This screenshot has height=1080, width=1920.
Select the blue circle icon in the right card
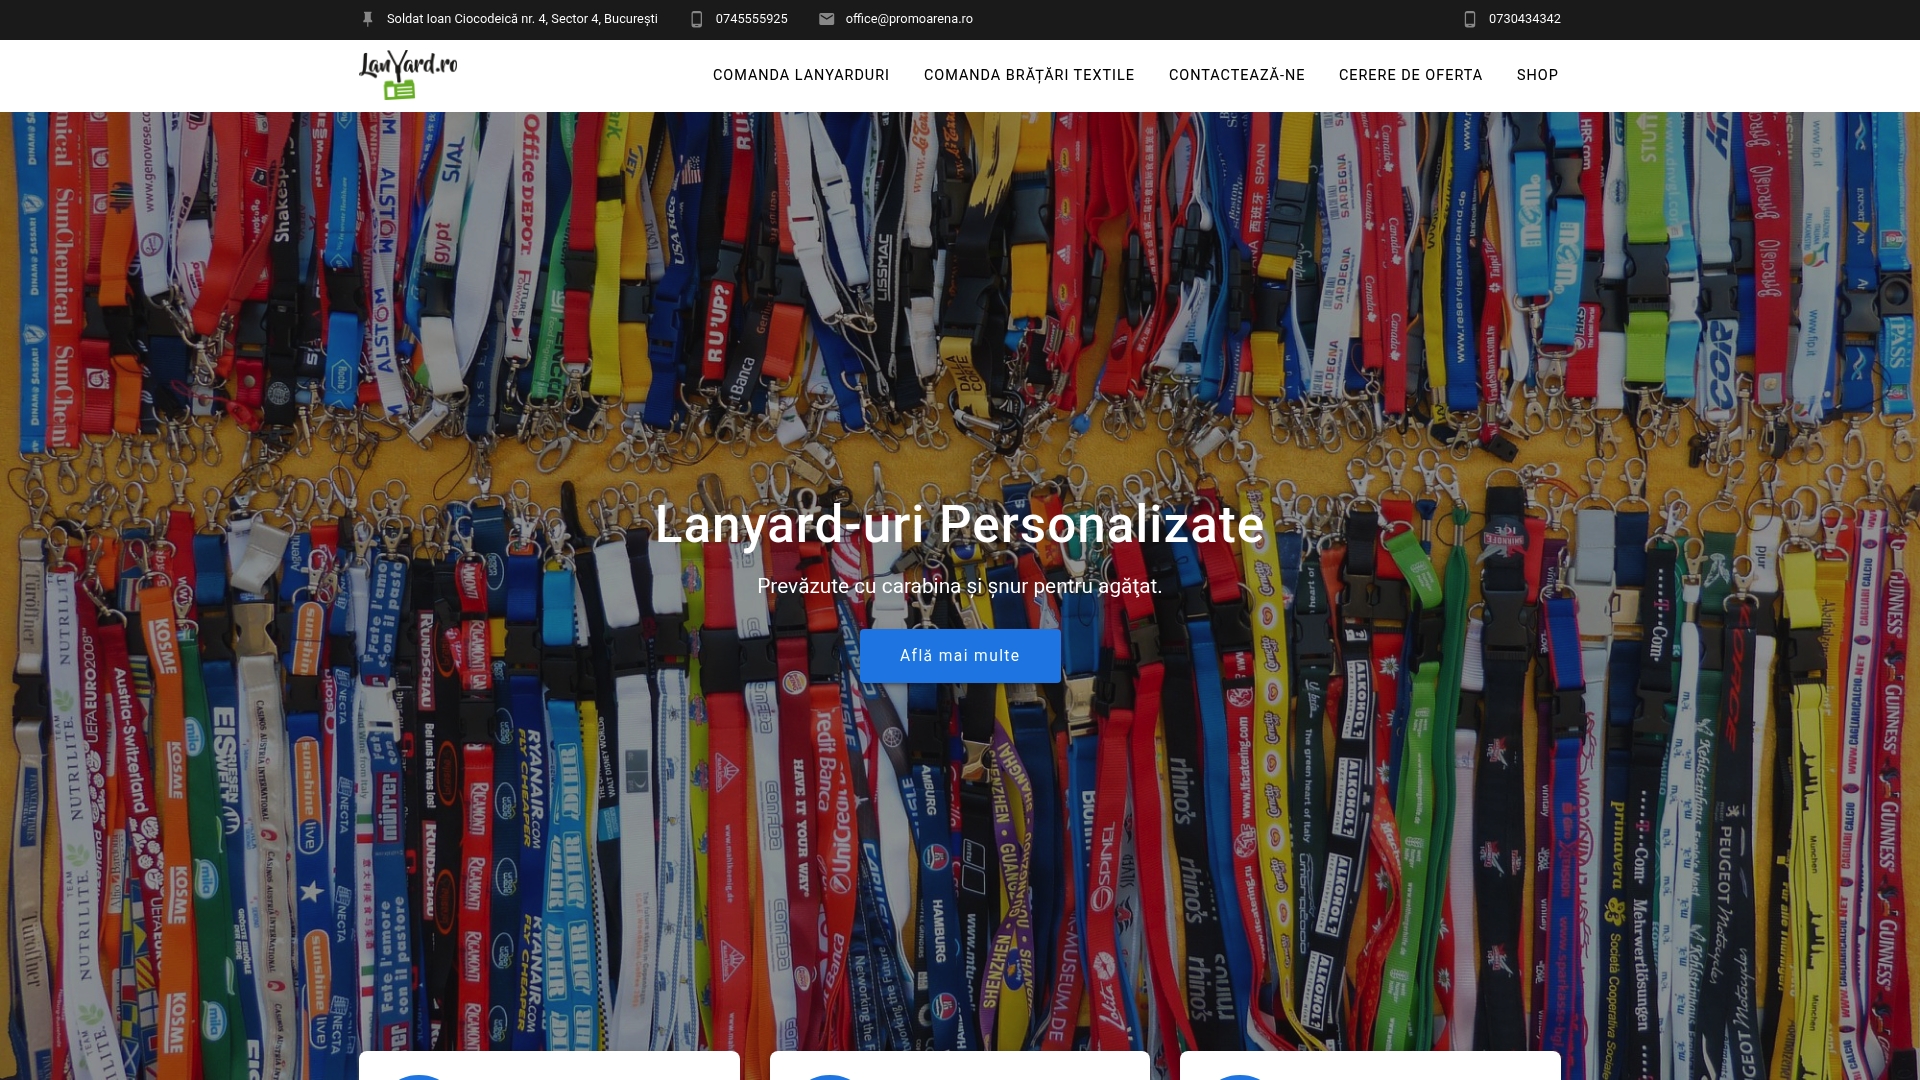[1240, 1077]
